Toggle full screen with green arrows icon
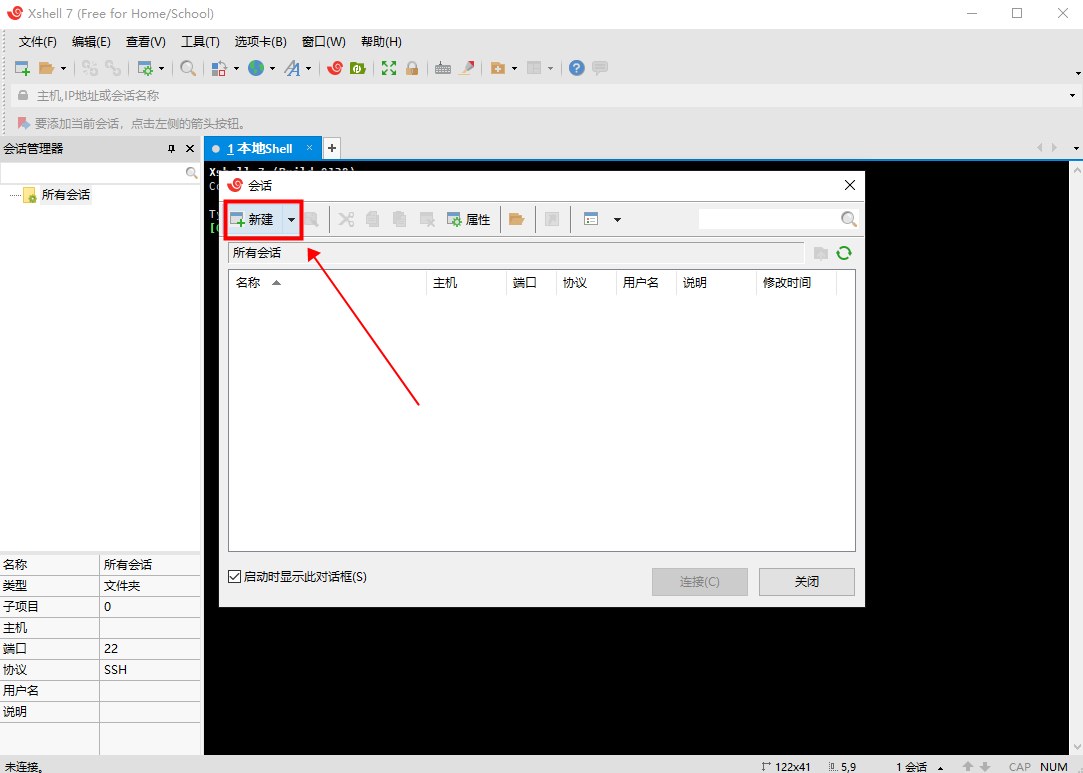The image size is (1083, 773). coord(389,68)
